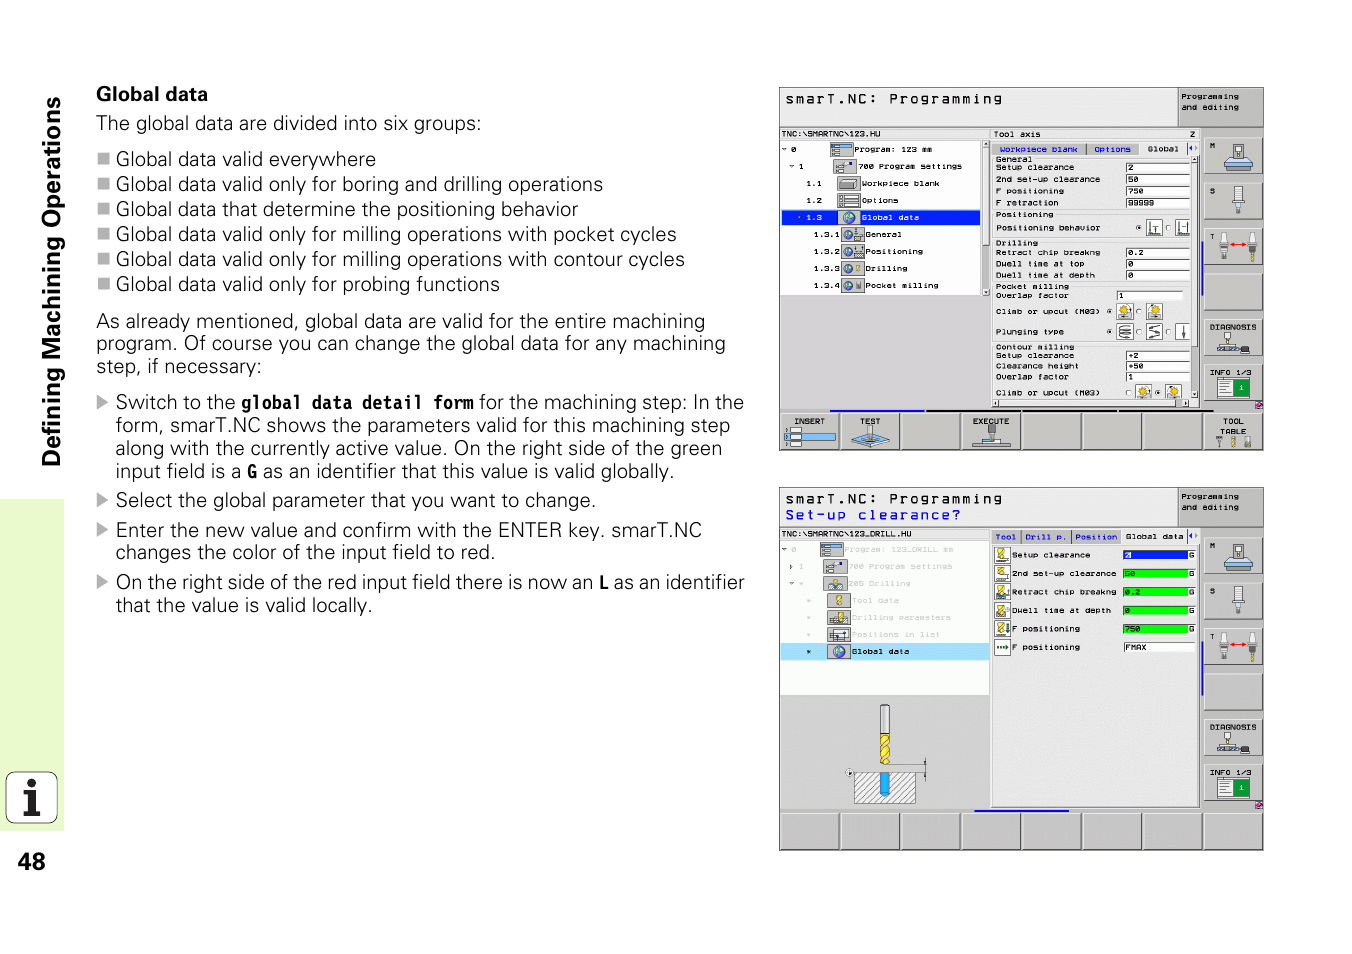Switch to the Tool tab in lower form
1352x954 pixels.
tap(1005, 537)
